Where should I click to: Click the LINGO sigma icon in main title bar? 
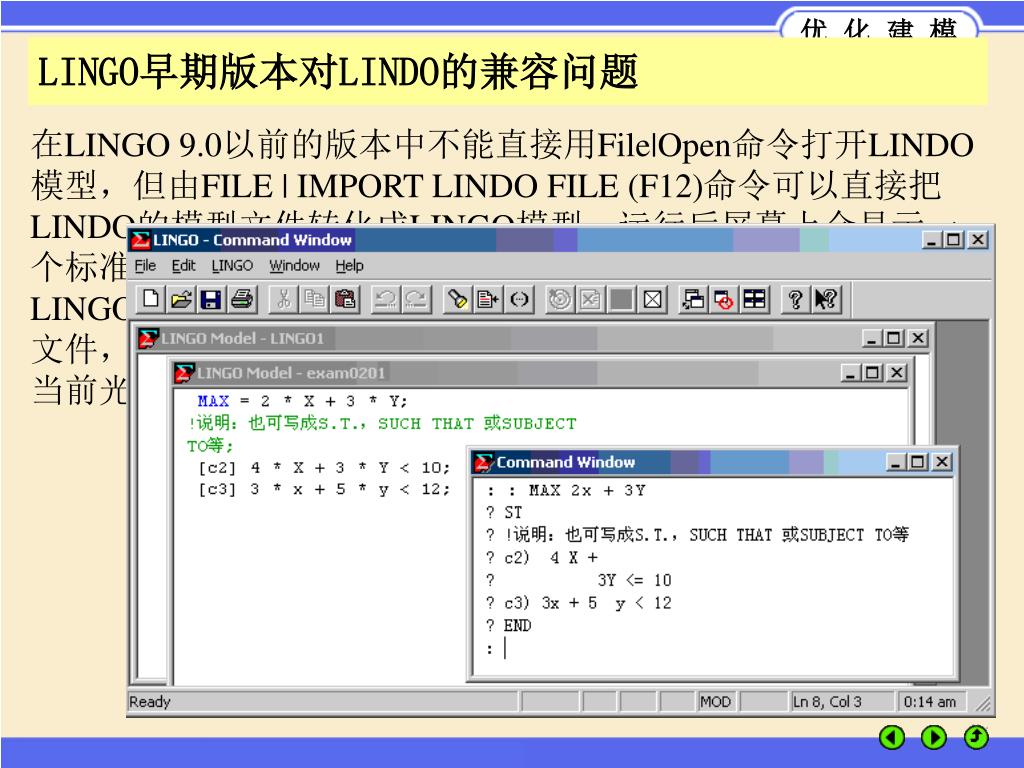tap(140, 240)
